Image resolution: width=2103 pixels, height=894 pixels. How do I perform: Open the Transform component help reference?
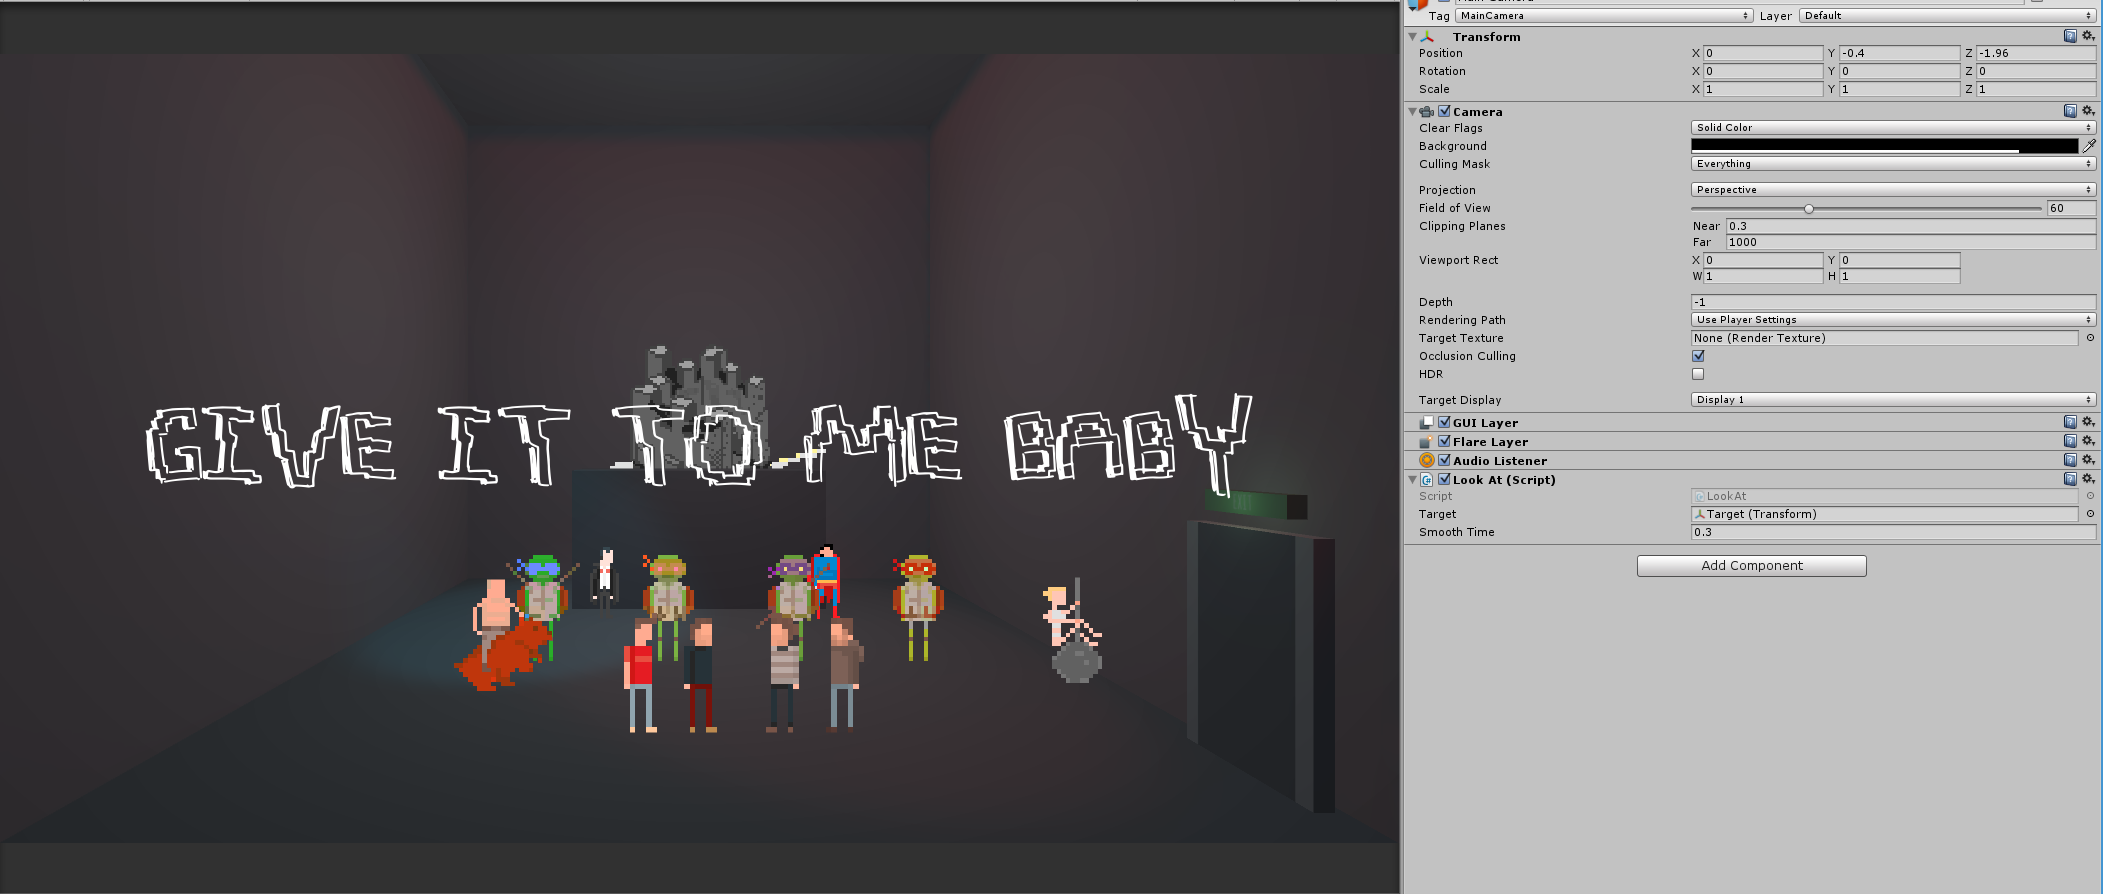coord(2070,36)
